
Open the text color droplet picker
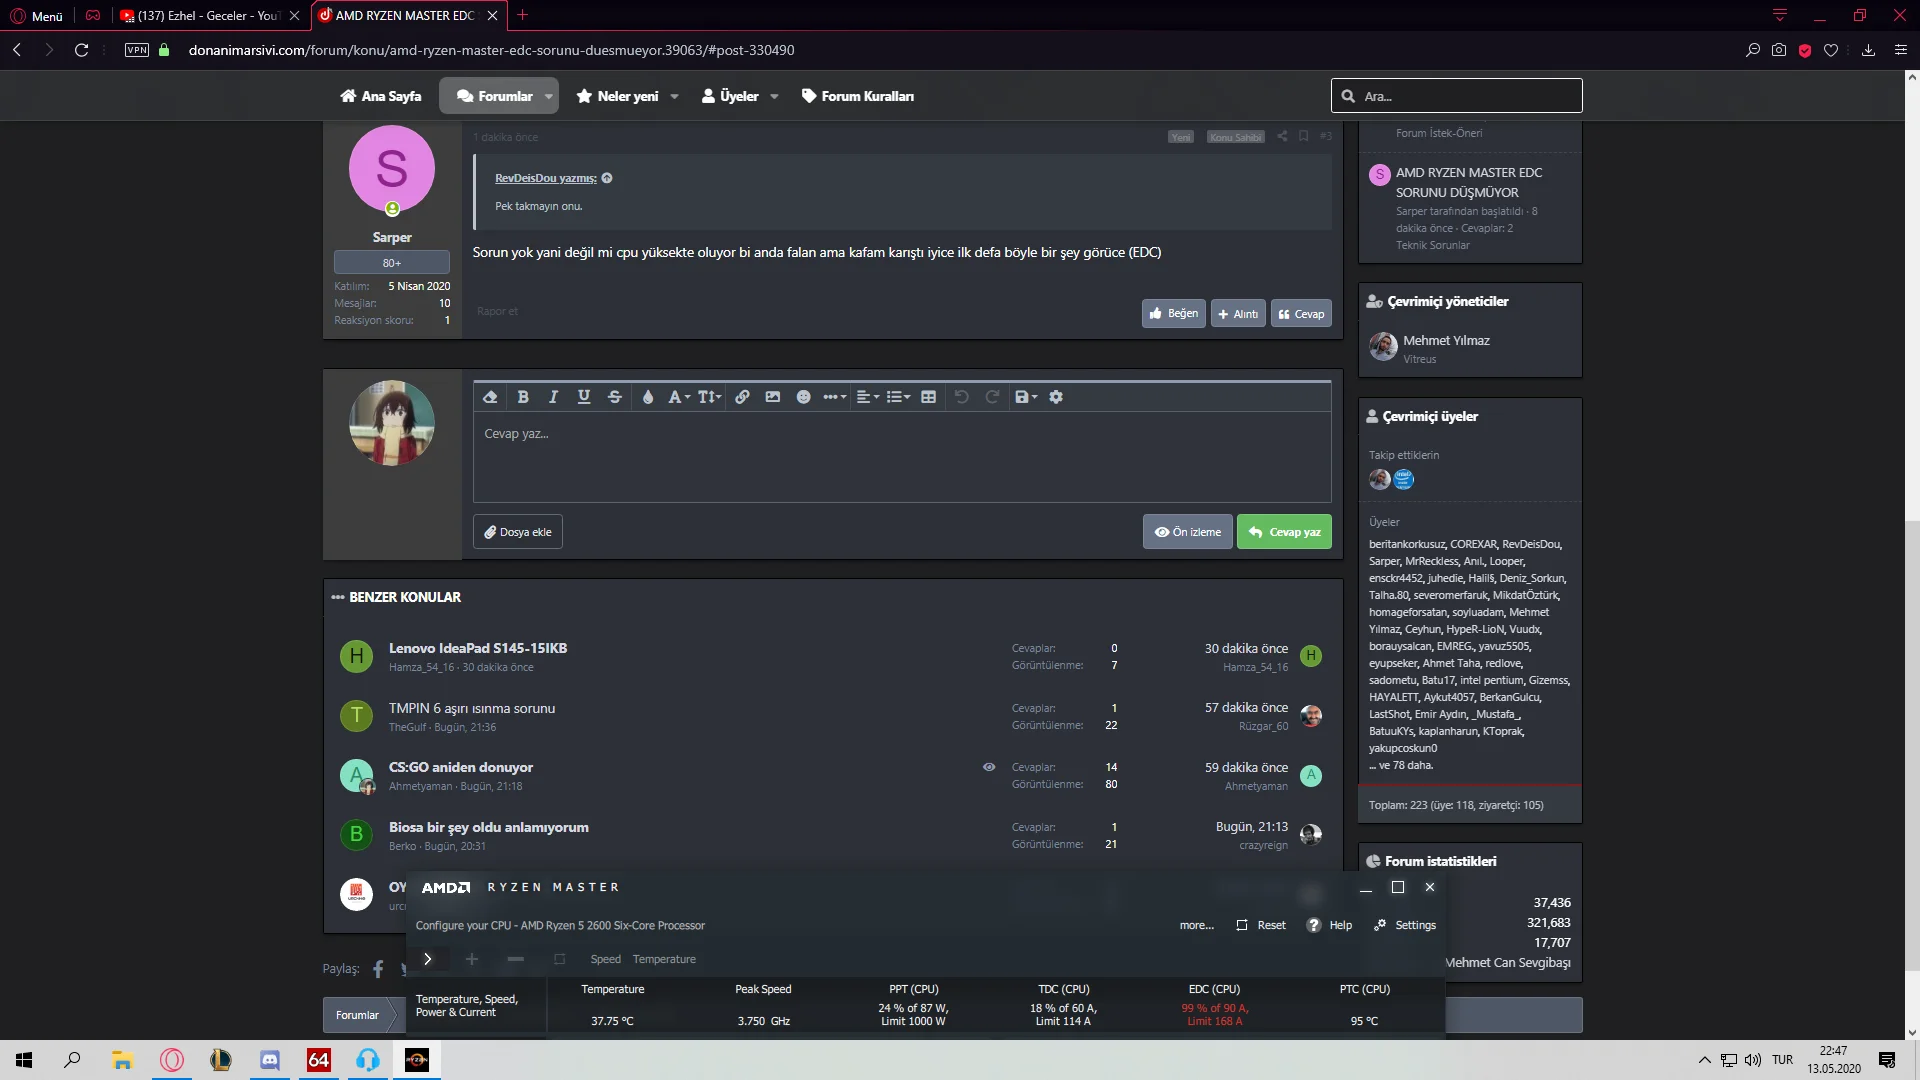(648, 397)
